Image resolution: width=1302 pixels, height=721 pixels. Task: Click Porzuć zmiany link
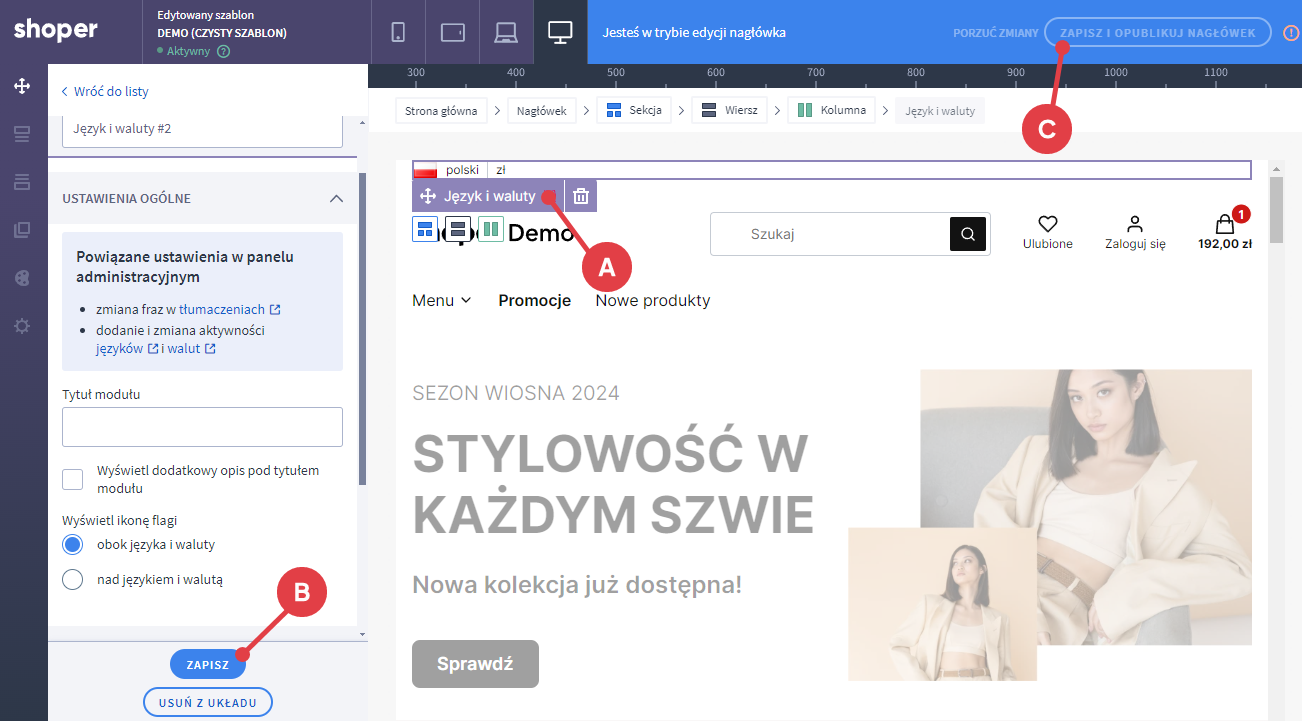pyautogui.click(x=995, y=33)
